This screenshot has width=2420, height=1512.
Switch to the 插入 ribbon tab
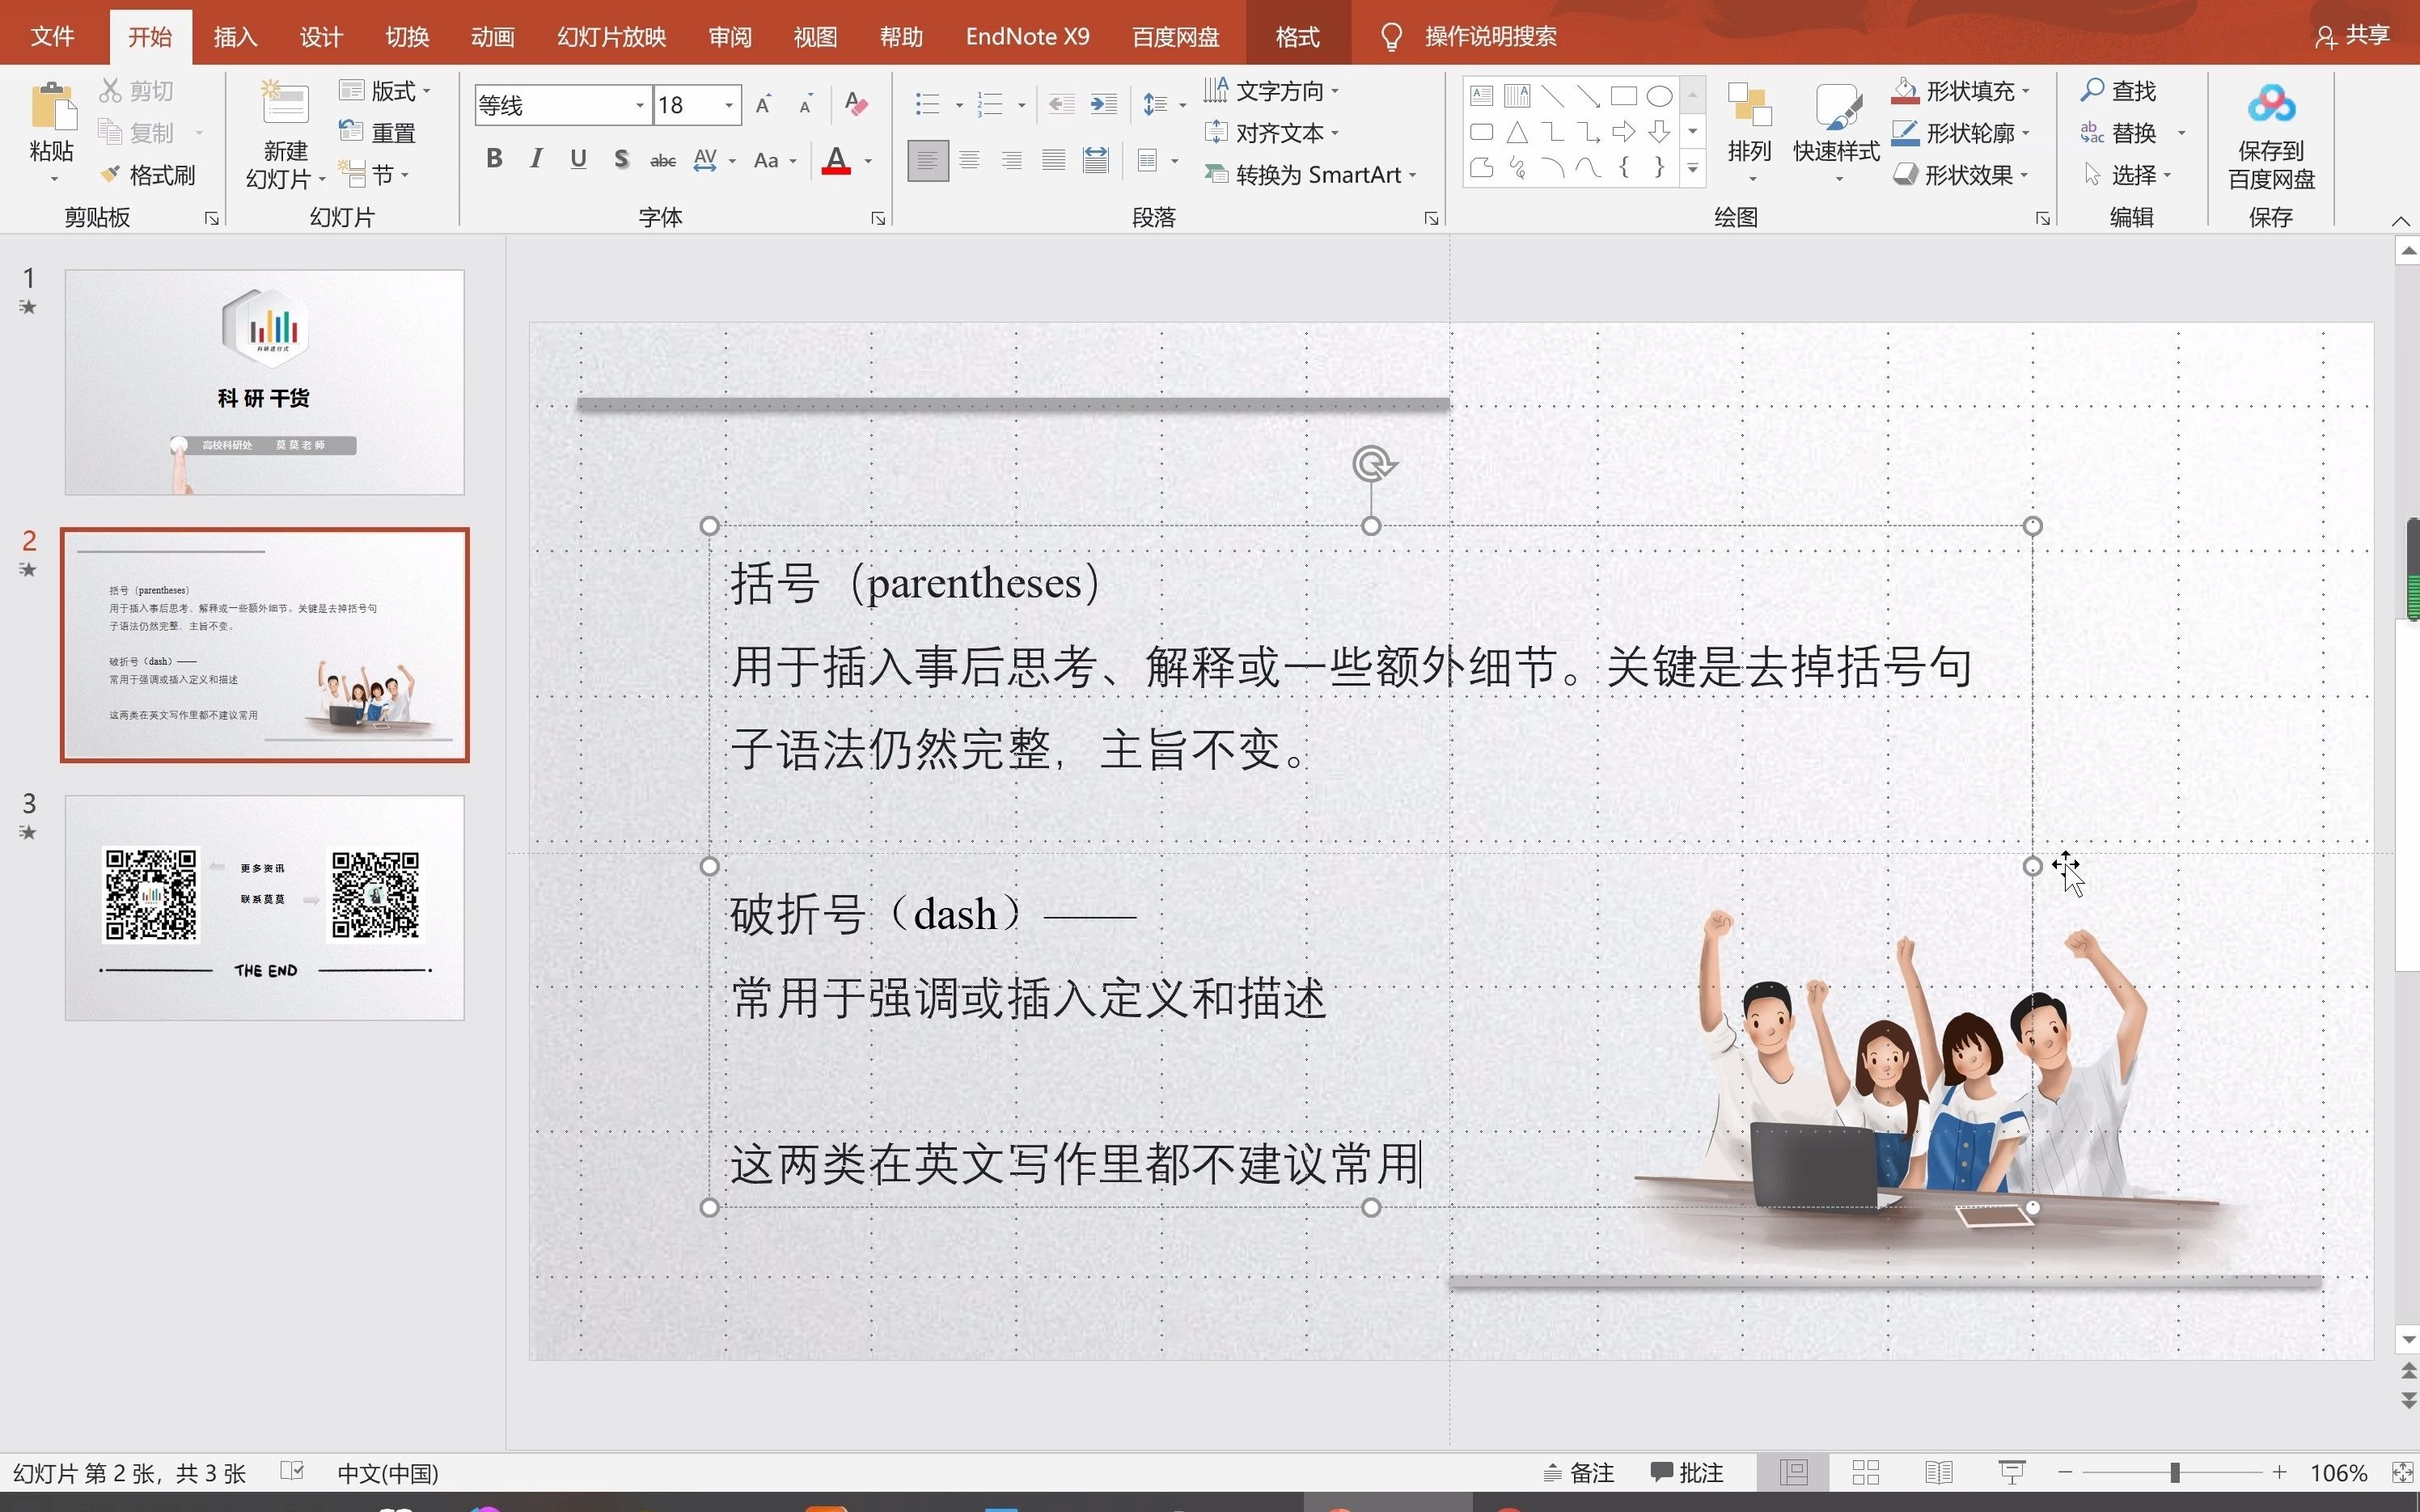(235, 37)
